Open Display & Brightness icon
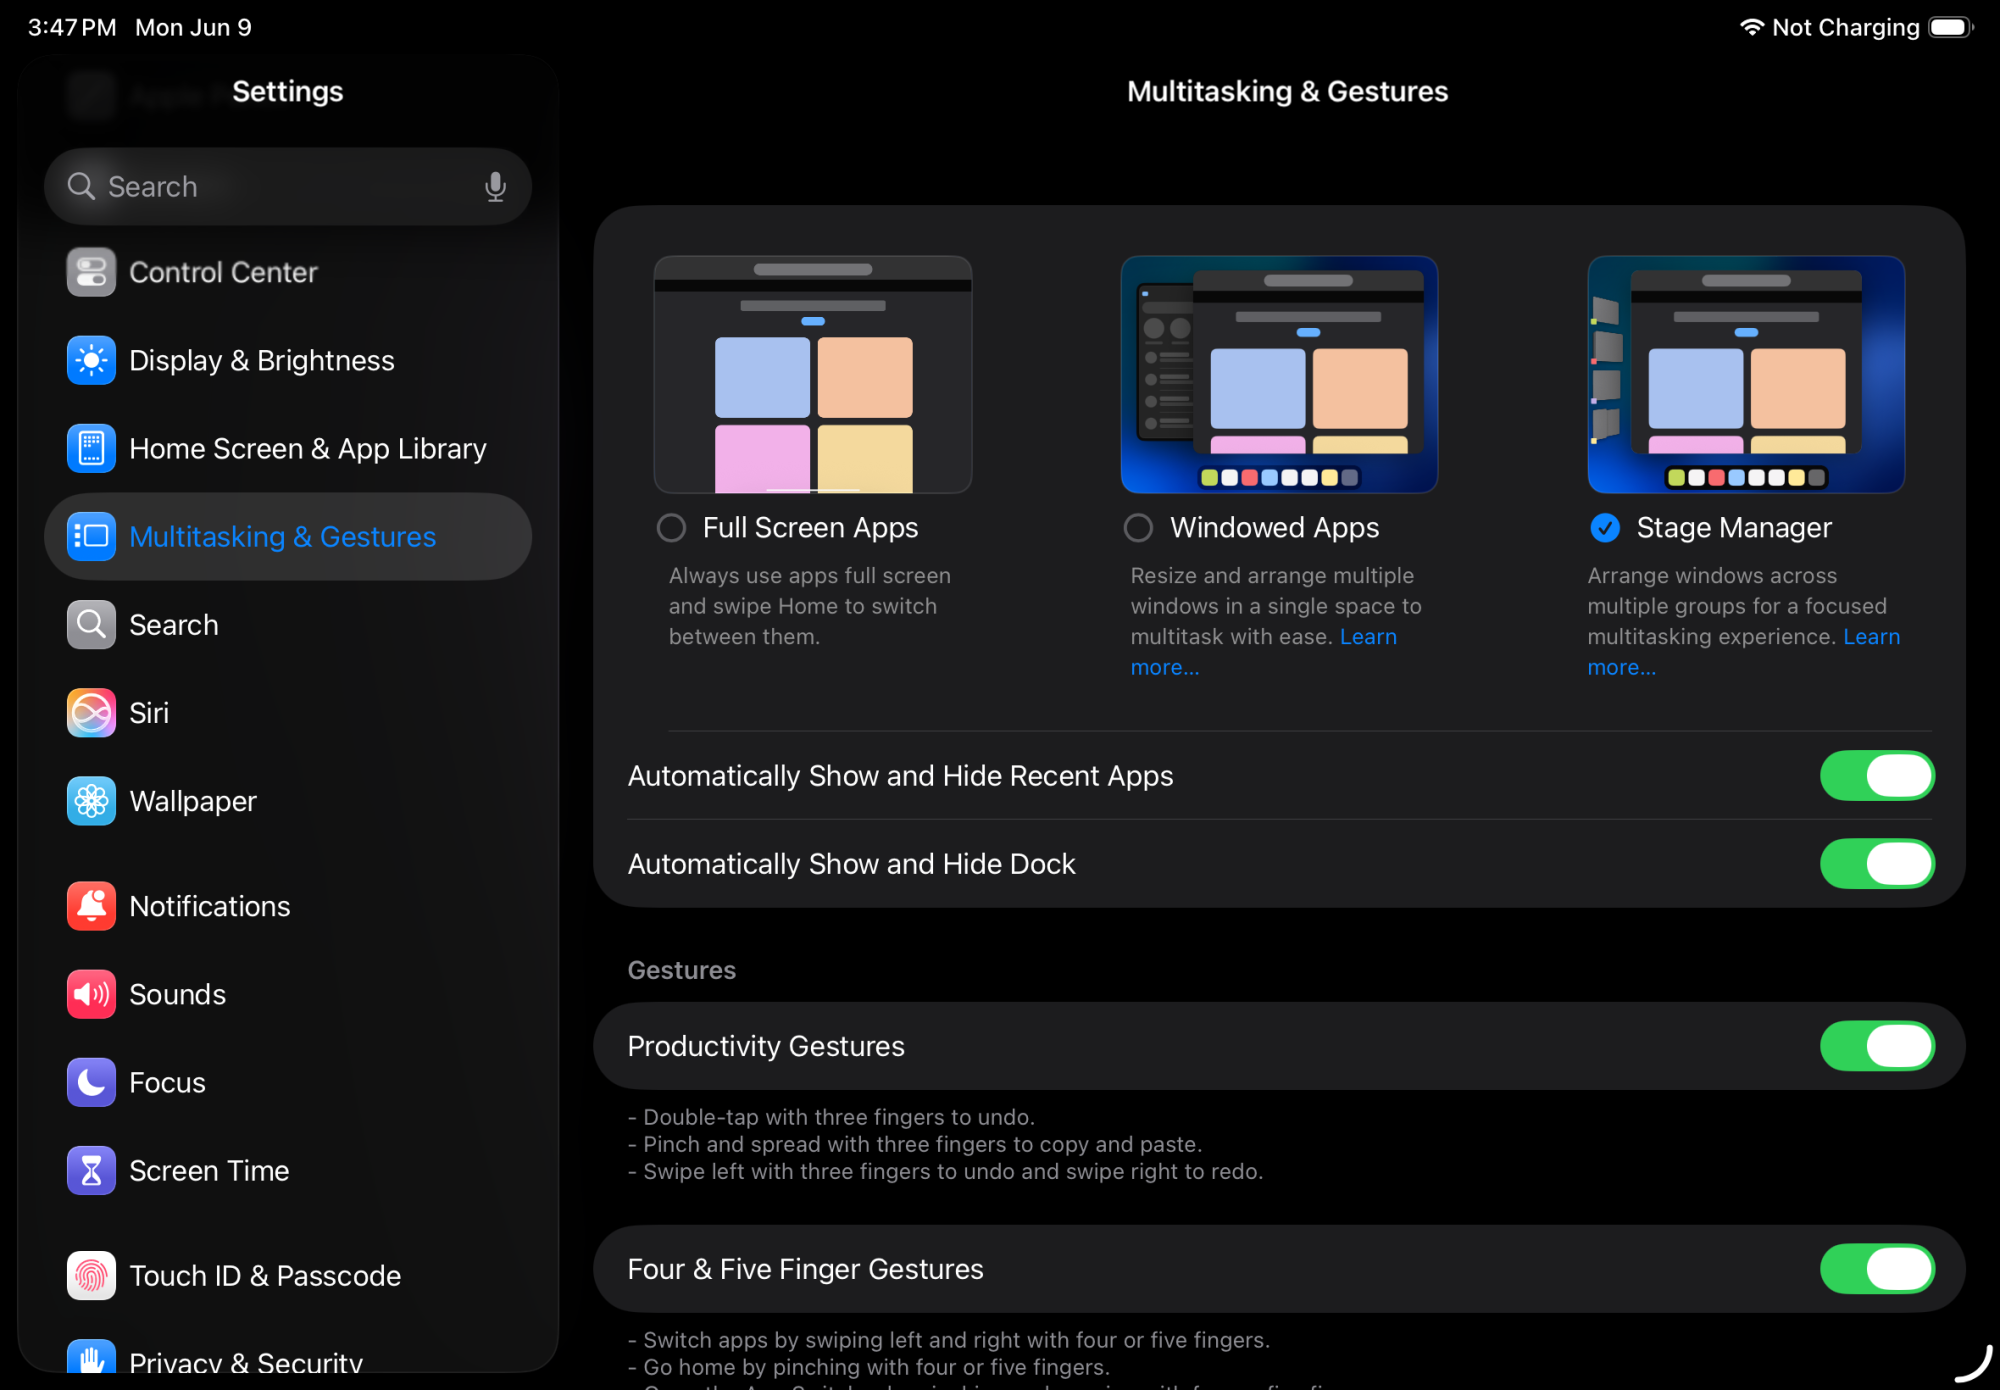 [91, 360]
